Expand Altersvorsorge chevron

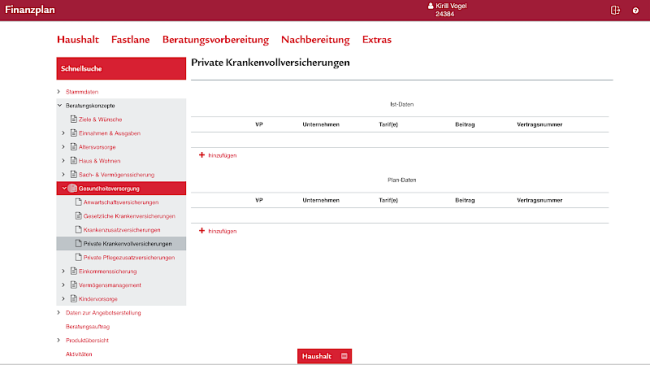63,146
